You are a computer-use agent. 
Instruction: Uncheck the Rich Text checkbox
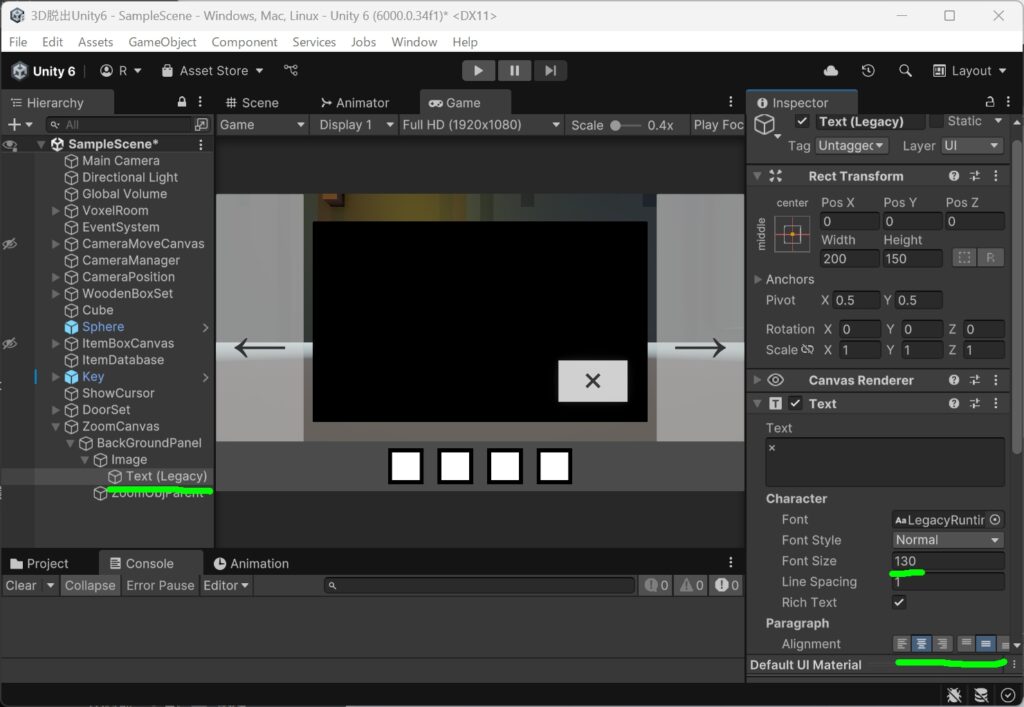[899, 602]
